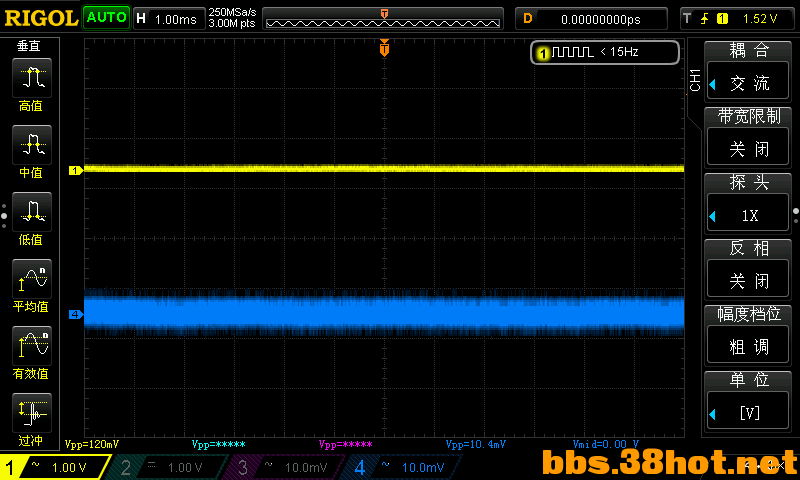Image resolution: width=800 pixels, height=480 pixels.
Task: Click the AUTO run status indicator
Action: pos(106,18)
